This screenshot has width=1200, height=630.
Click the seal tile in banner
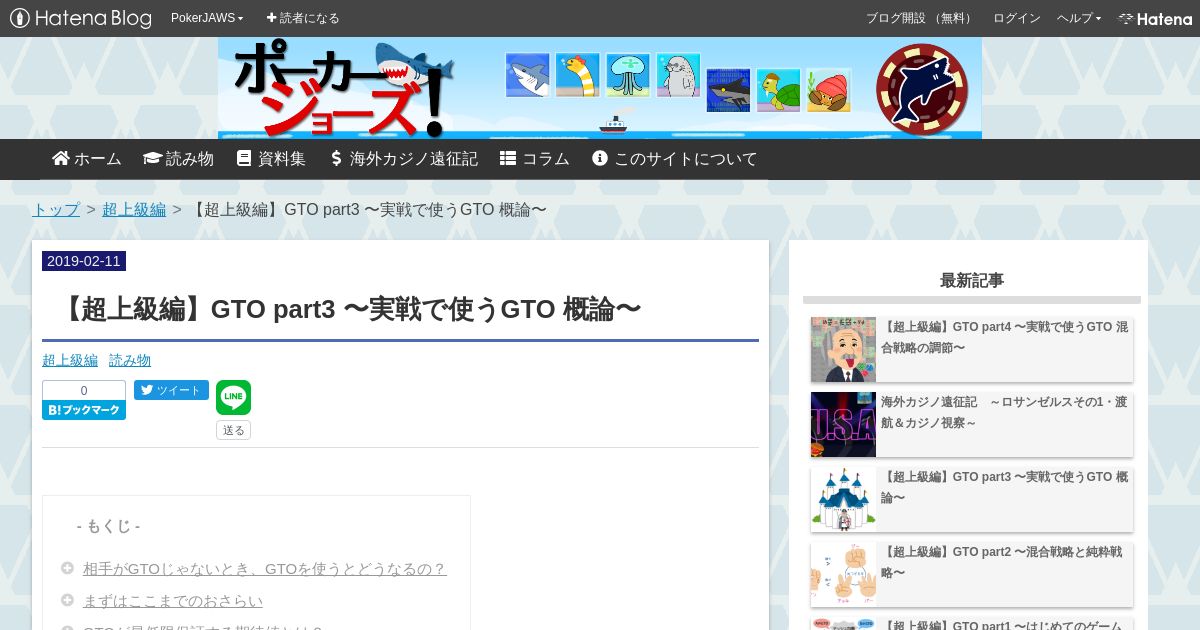678,75
